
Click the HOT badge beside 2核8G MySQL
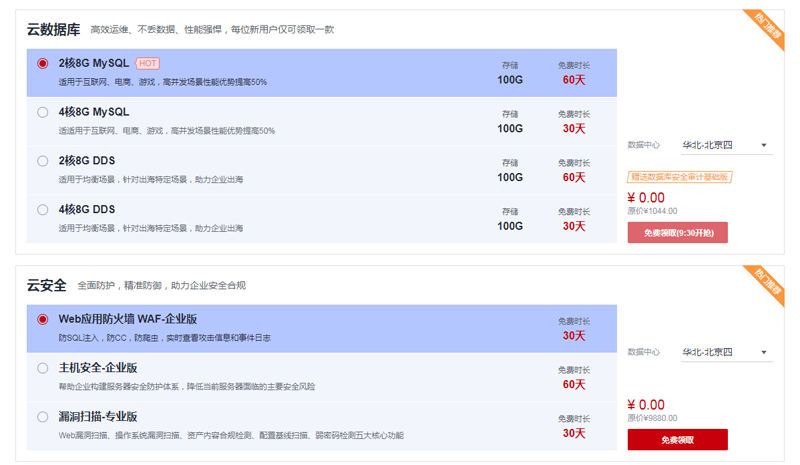pyautogui.click(x=147, y=63)
